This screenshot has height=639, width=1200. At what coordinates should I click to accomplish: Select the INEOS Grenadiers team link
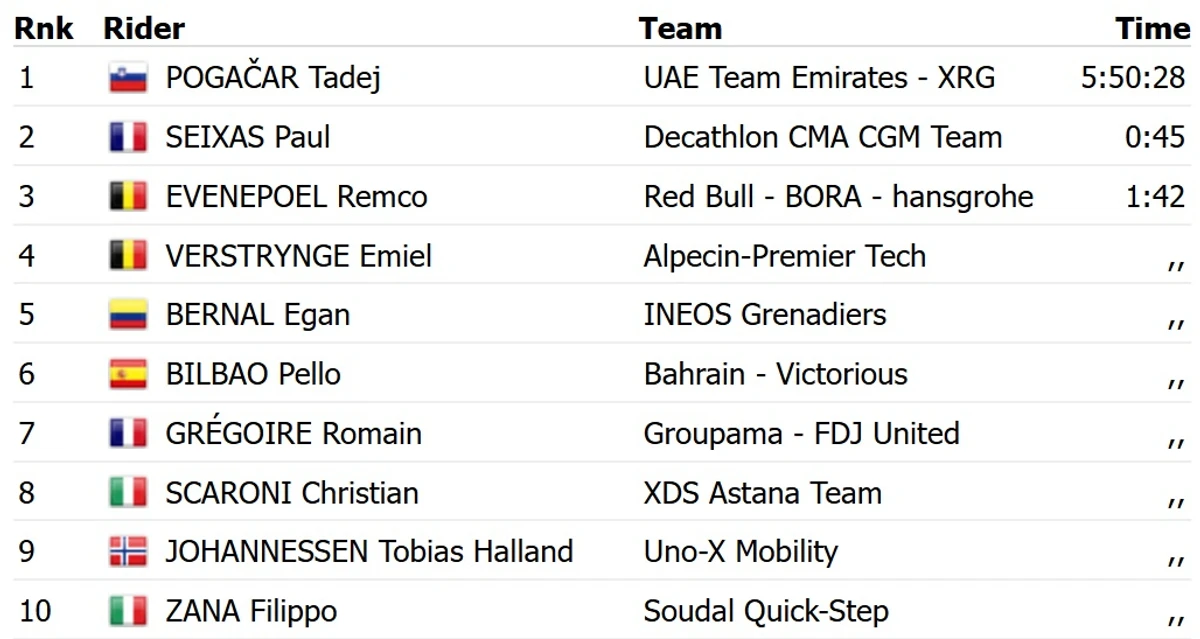(x=765, y=315)
